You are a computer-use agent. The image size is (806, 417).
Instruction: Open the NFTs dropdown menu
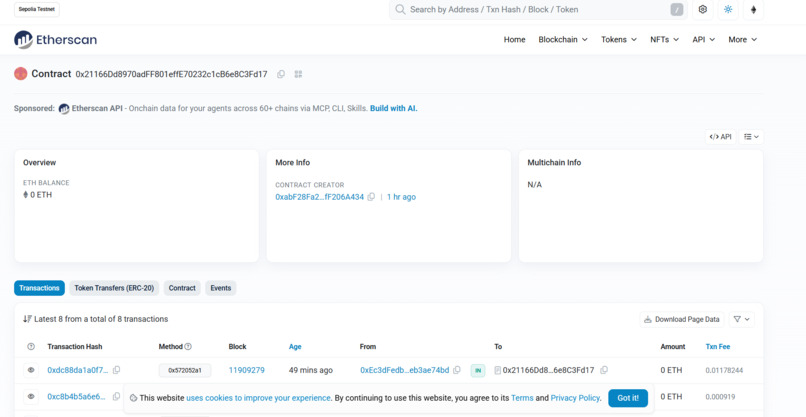pos(664,40)
